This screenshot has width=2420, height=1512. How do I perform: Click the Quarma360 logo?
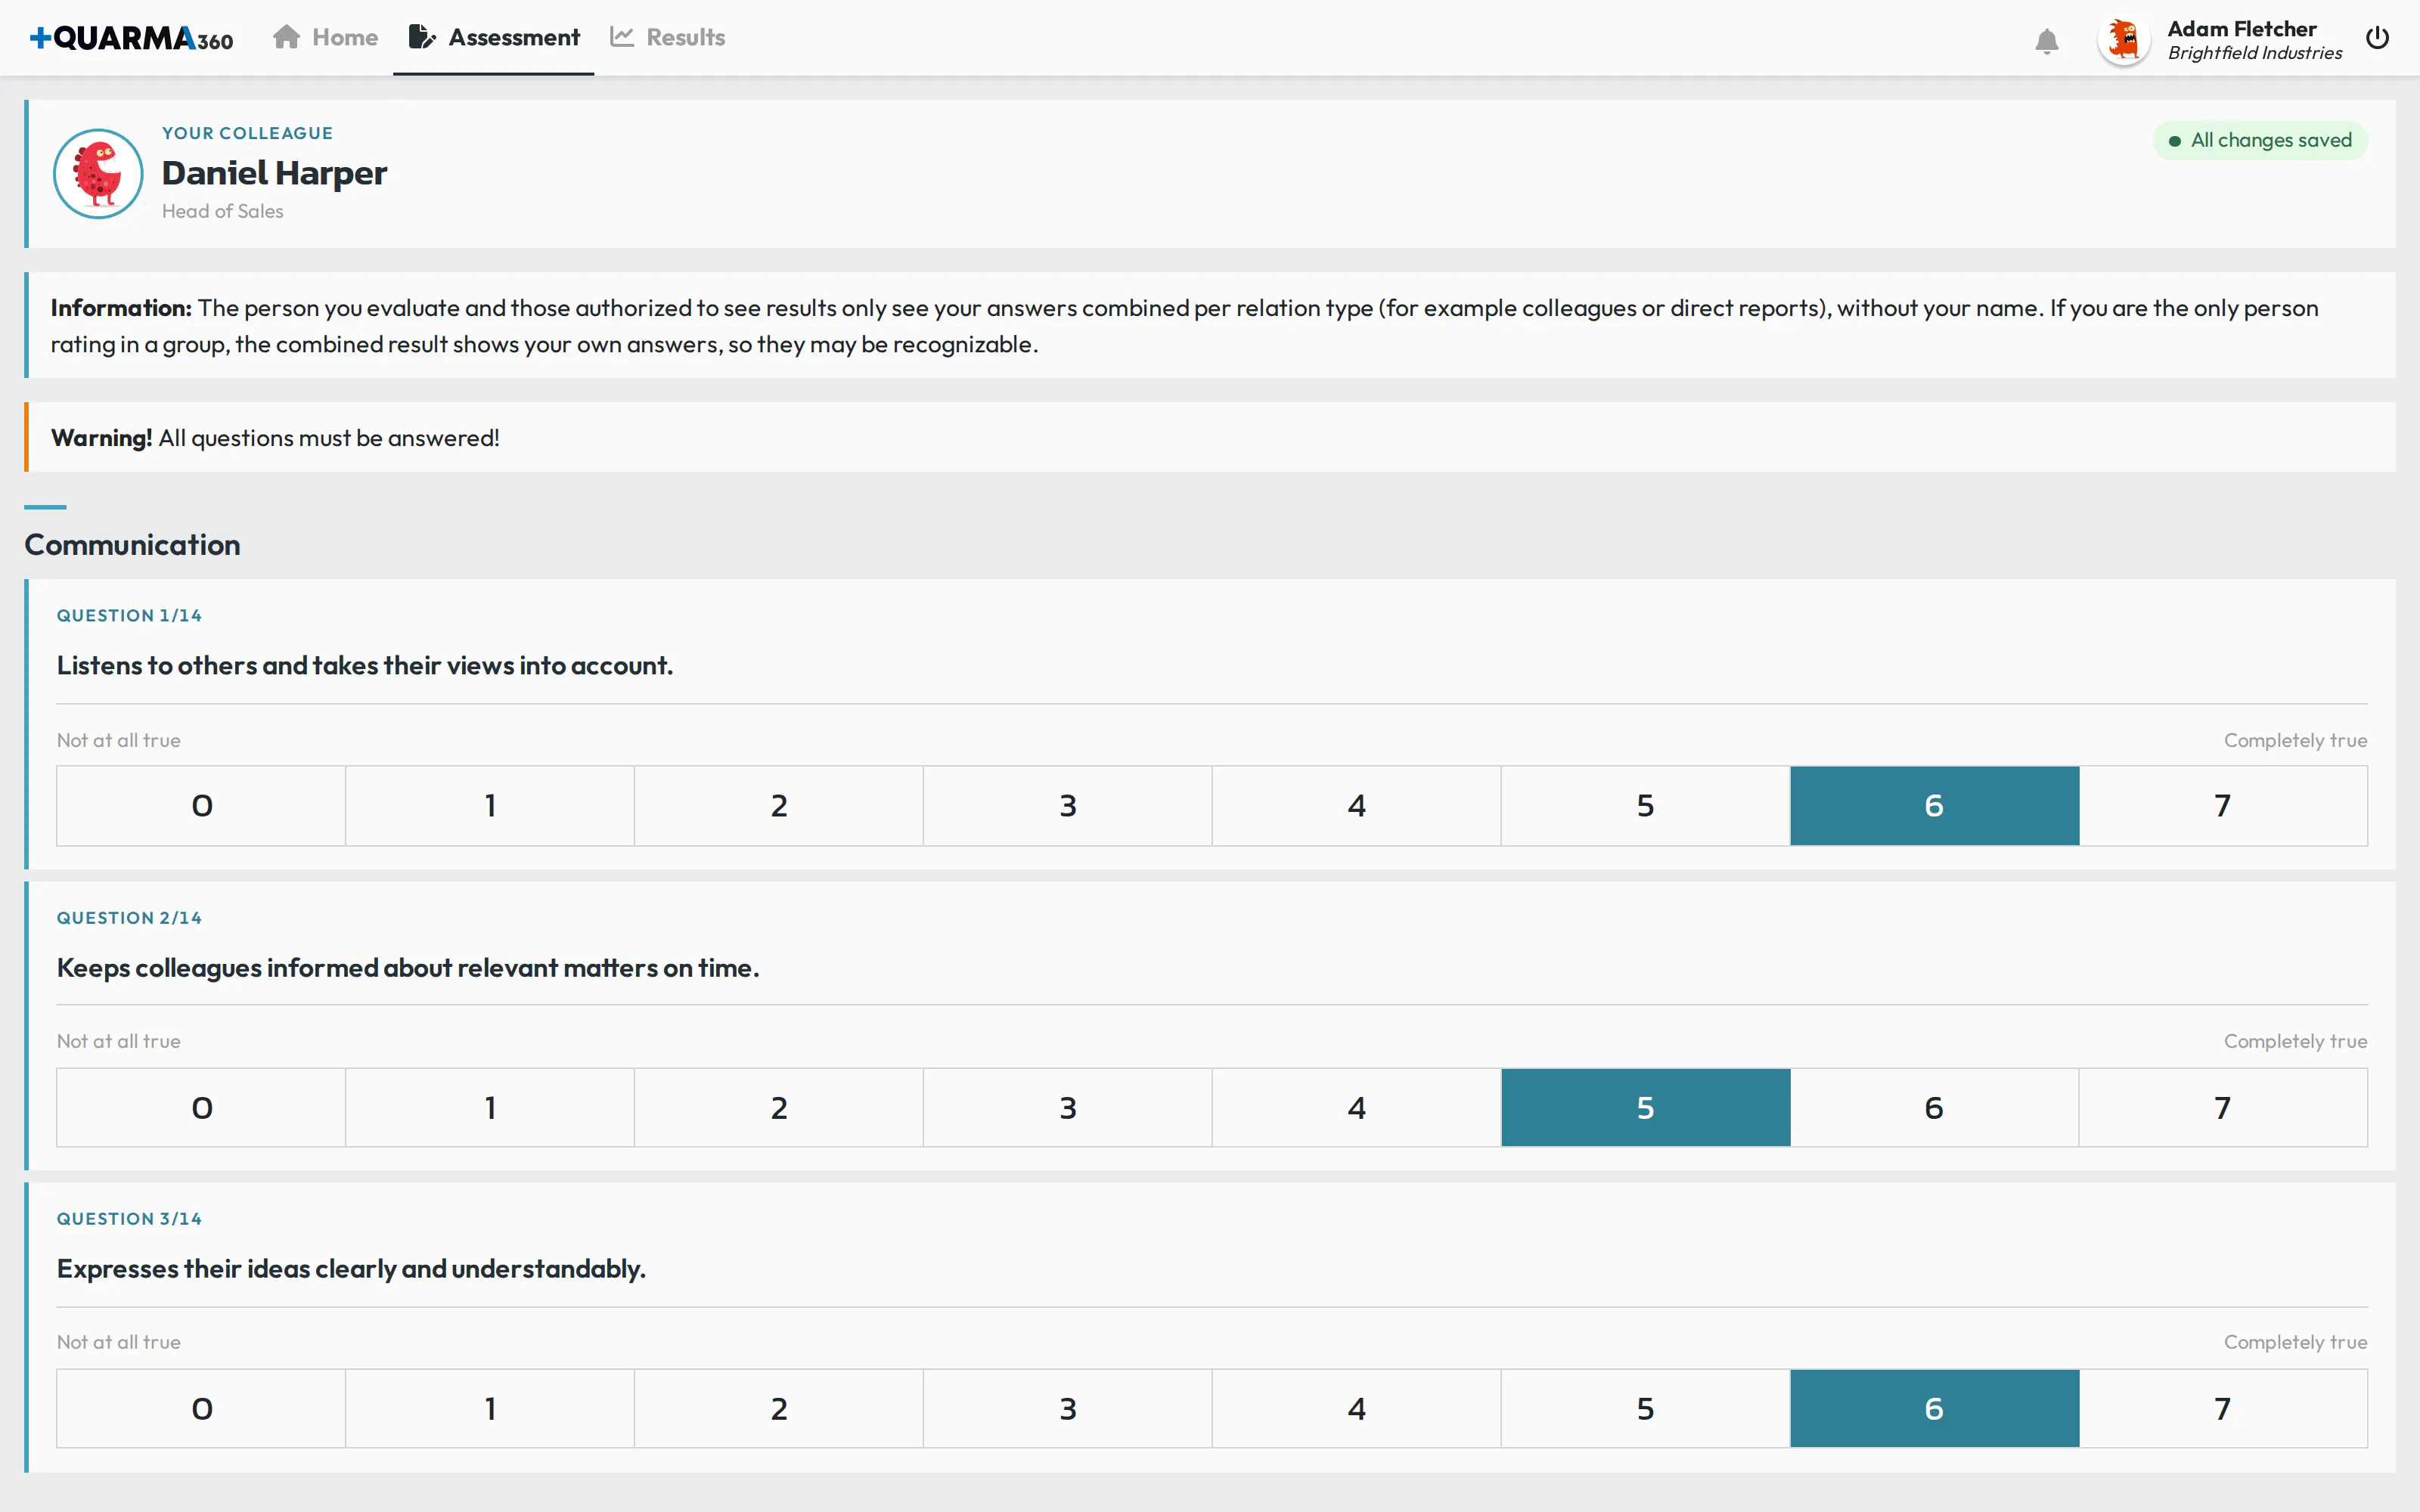tap(131, 38)
